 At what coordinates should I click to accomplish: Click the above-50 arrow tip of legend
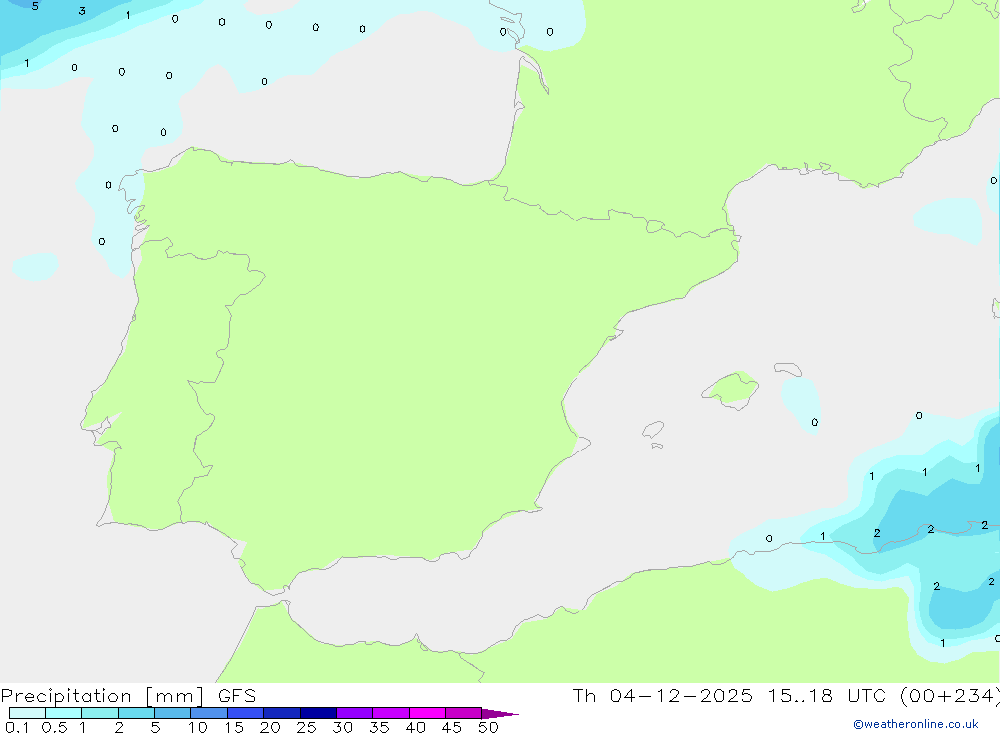pos(499,713)
